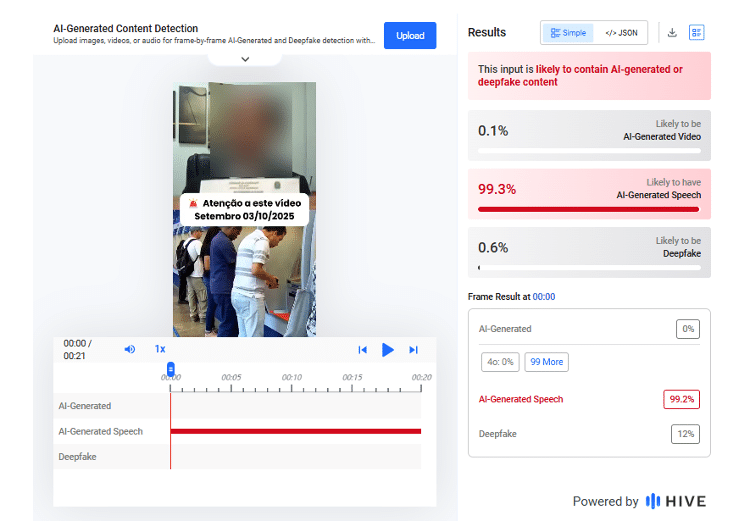The width and height of the screenshot is (750, 521).
Task: Click the download results icon
Action: [672, 33]
